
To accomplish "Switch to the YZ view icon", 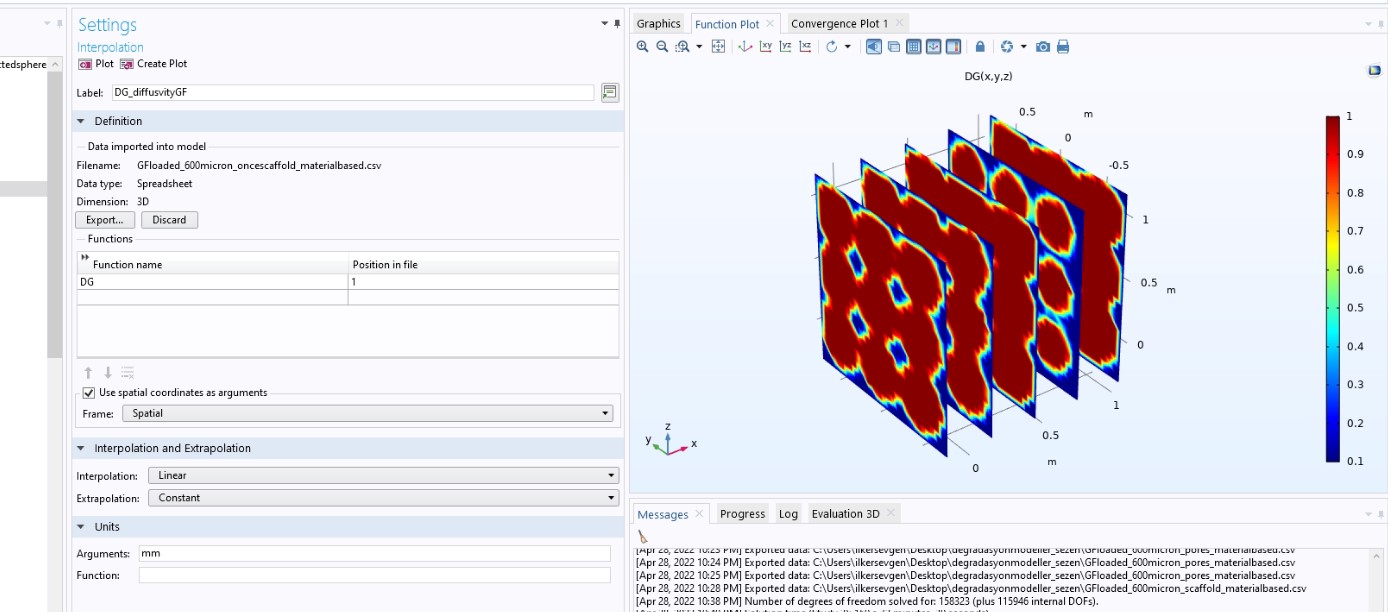I will tap(786, 47).
